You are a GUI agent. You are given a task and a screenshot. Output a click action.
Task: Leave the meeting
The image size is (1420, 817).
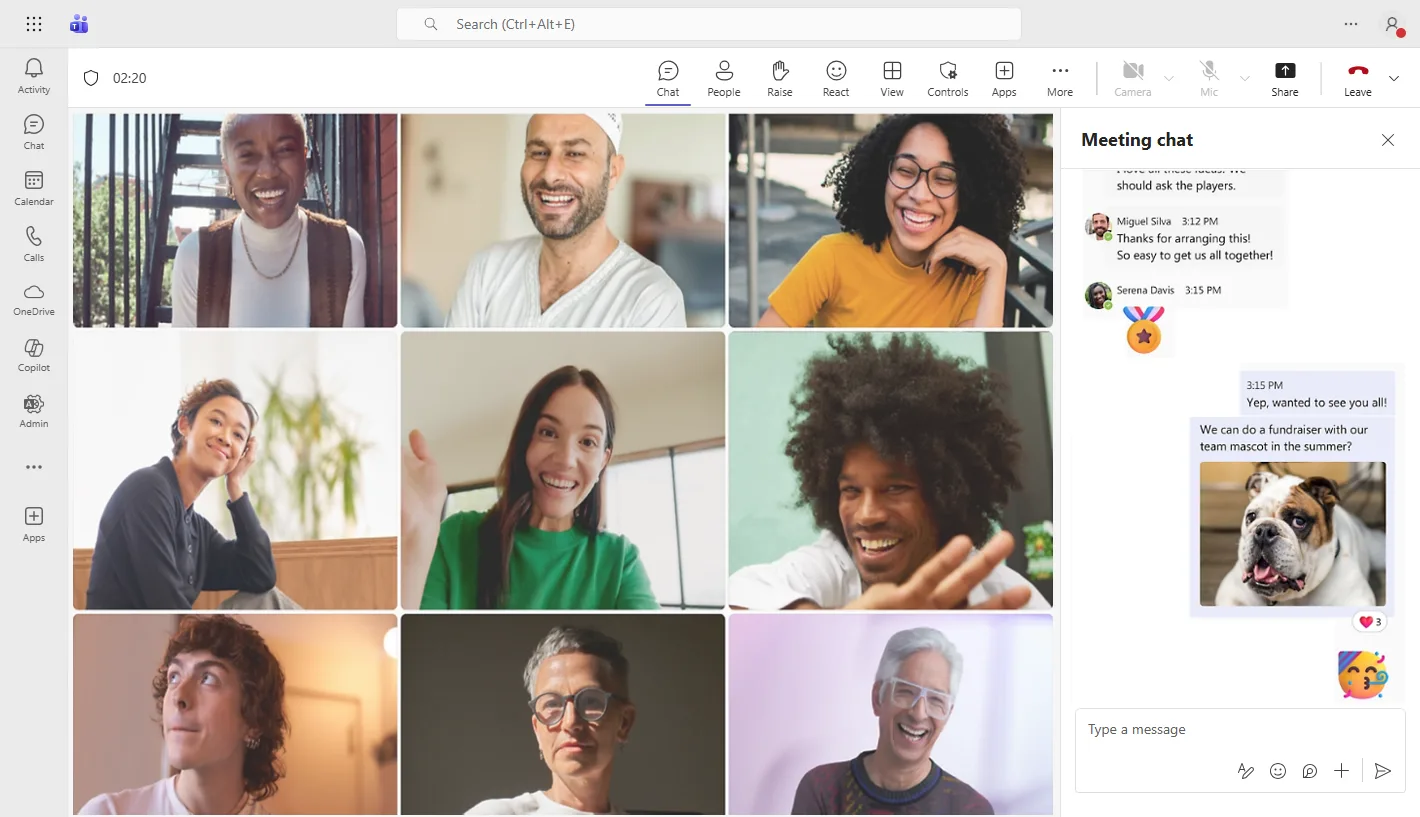pyautogui.click(x=1357, y=78)
